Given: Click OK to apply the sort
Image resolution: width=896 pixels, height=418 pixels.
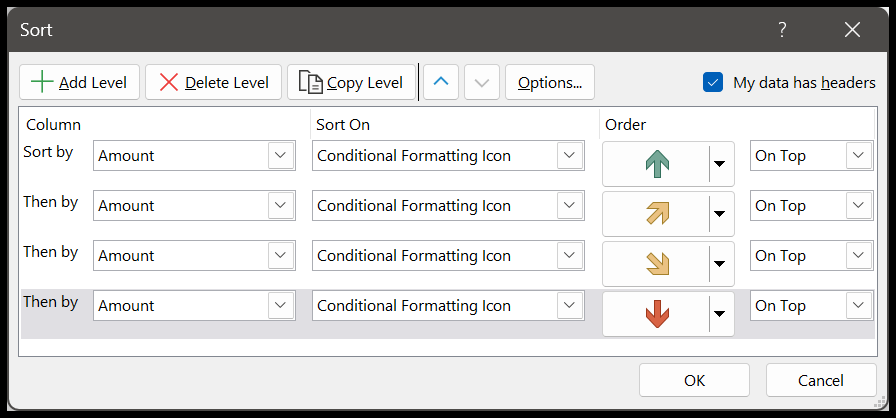Looking at the screenshot, I should [x=694, y=380].
